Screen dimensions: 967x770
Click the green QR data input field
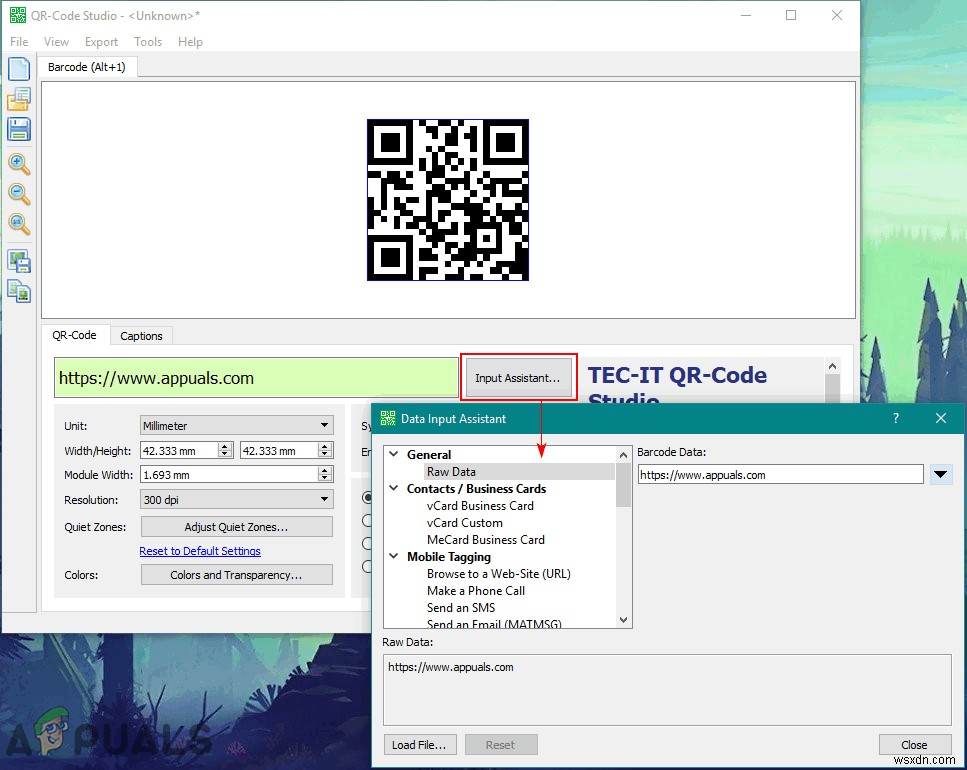coord(256,378)
